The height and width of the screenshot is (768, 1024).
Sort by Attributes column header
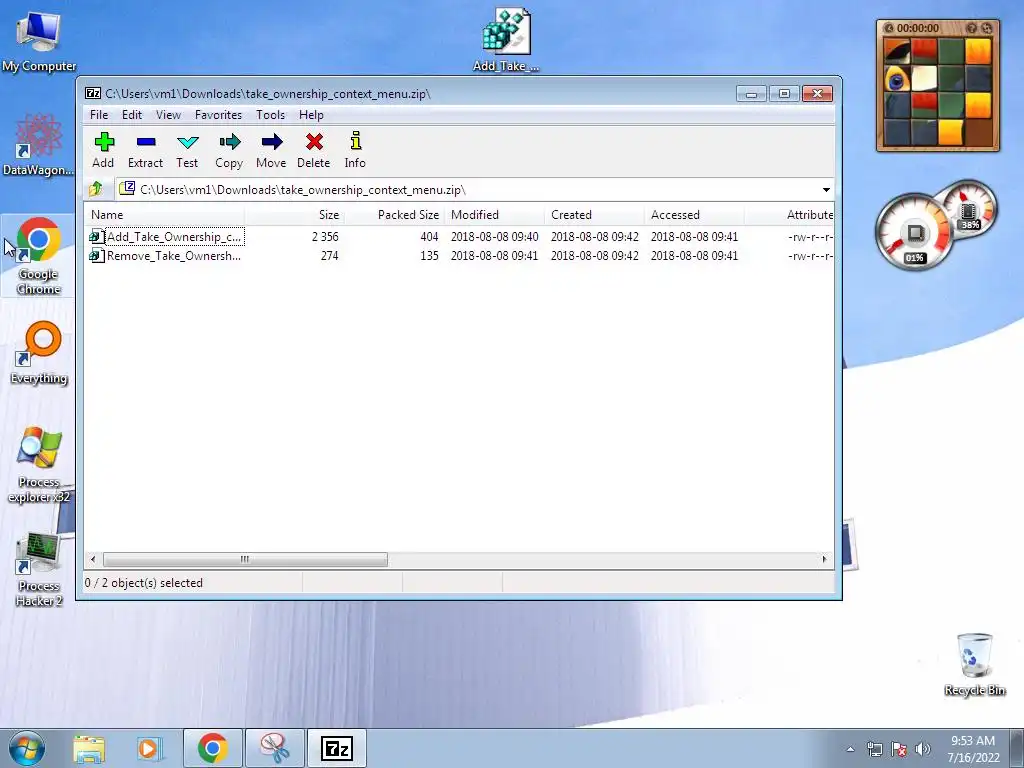point(790,215)
